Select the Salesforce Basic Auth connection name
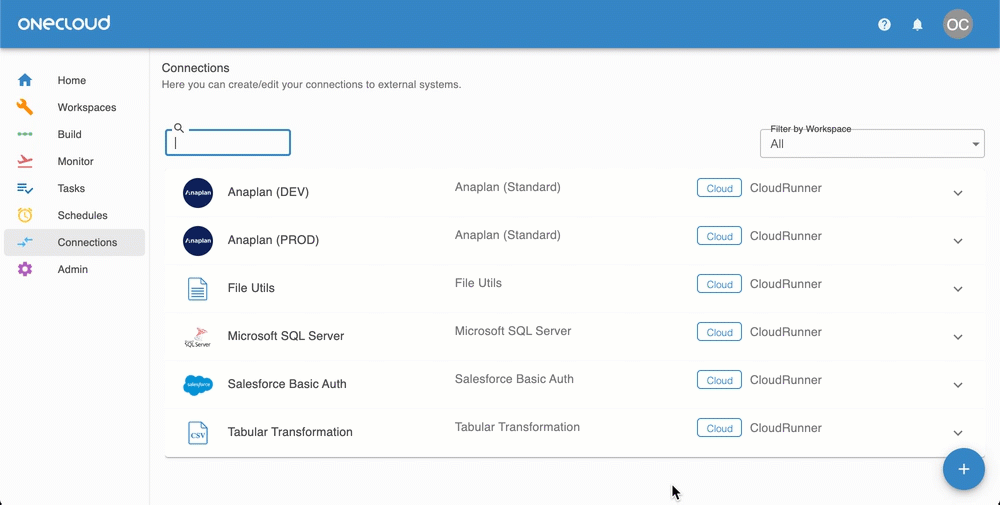The height and width of the screenshot is (505, 1000). click(287, 384)
